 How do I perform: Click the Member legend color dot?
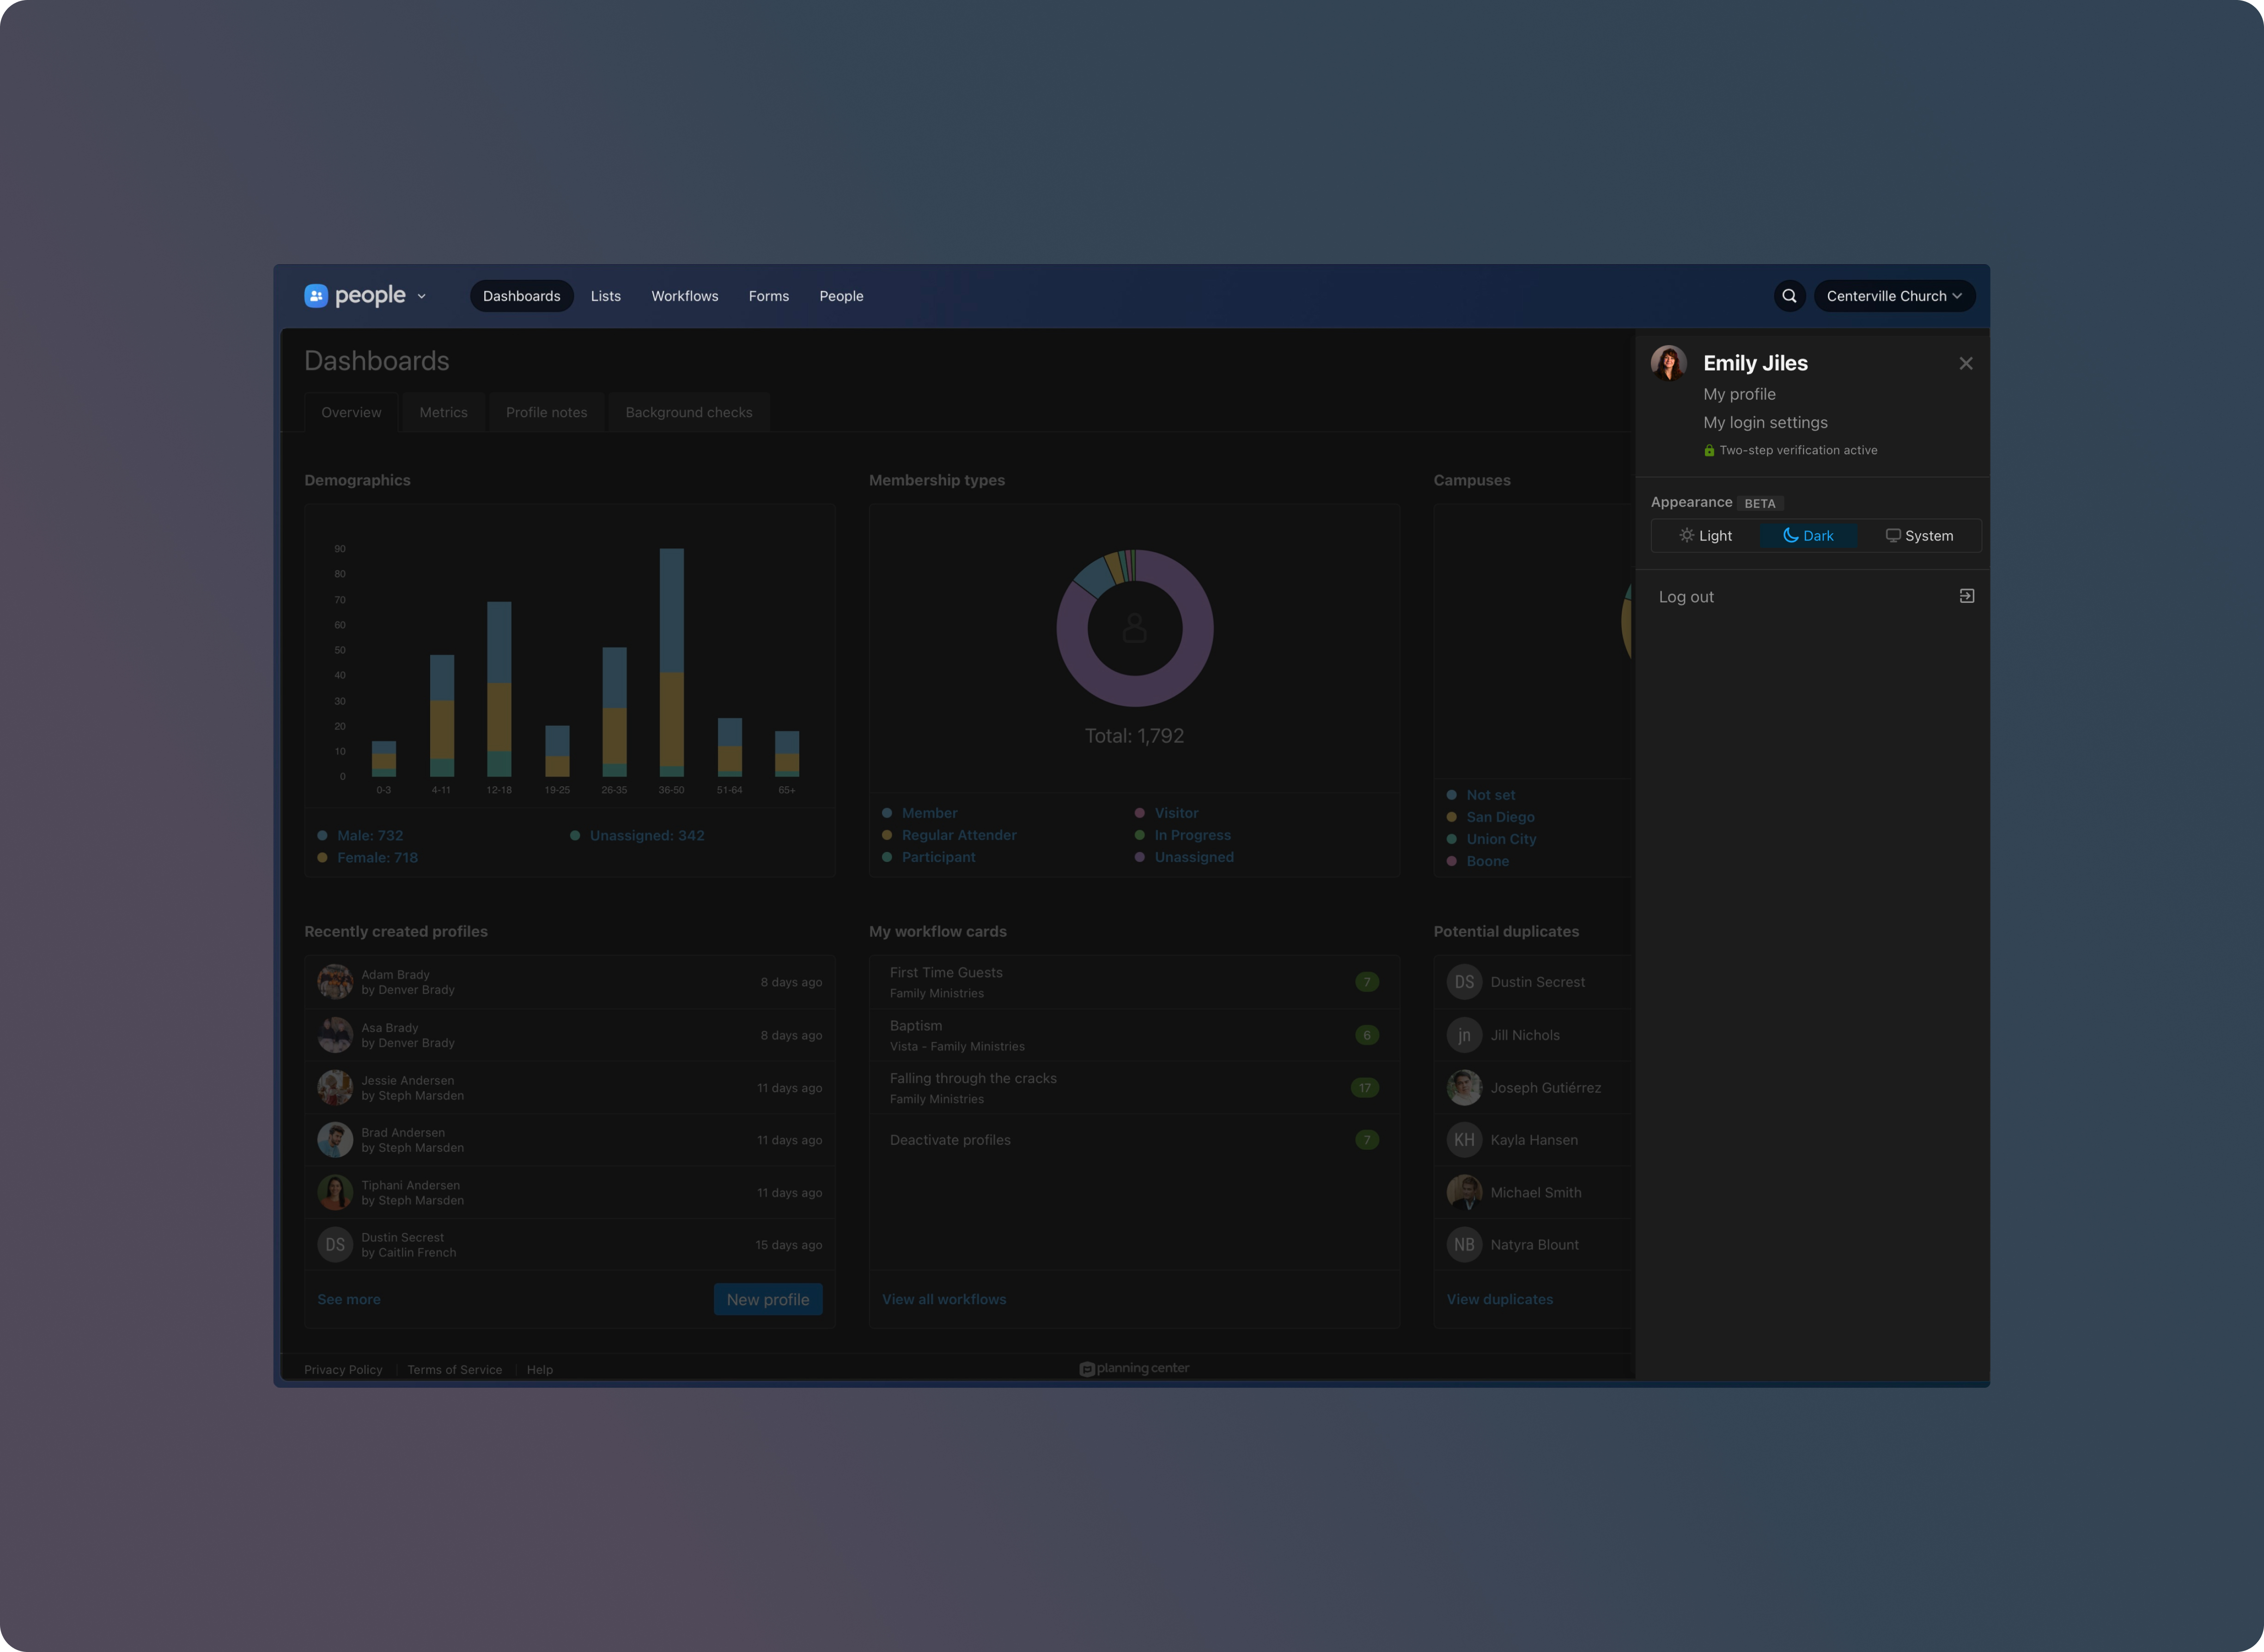[x=887, y=813]
